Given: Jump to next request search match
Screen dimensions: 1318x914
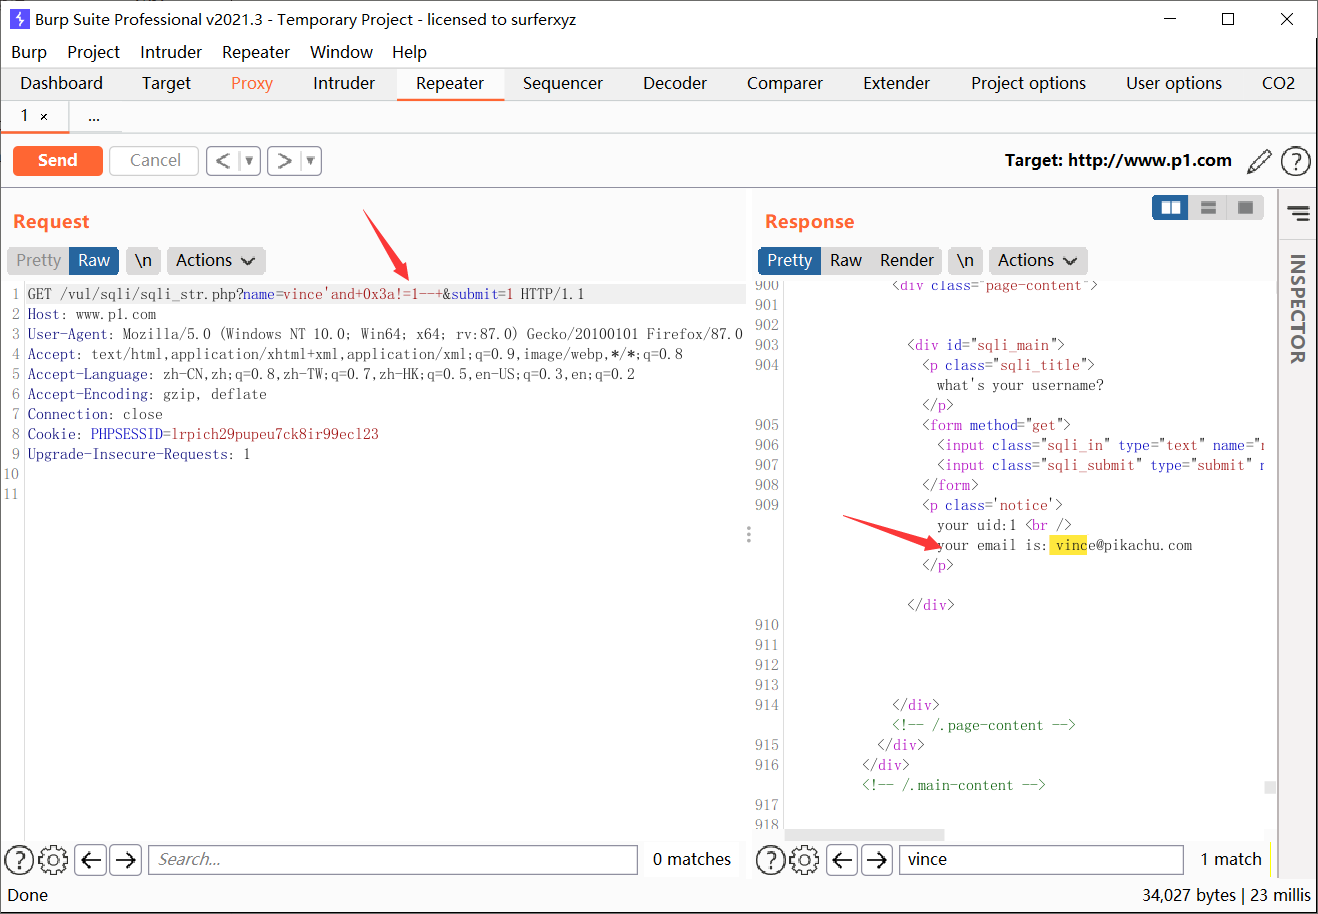Looking at the screenshot, I should coord(125,859).
